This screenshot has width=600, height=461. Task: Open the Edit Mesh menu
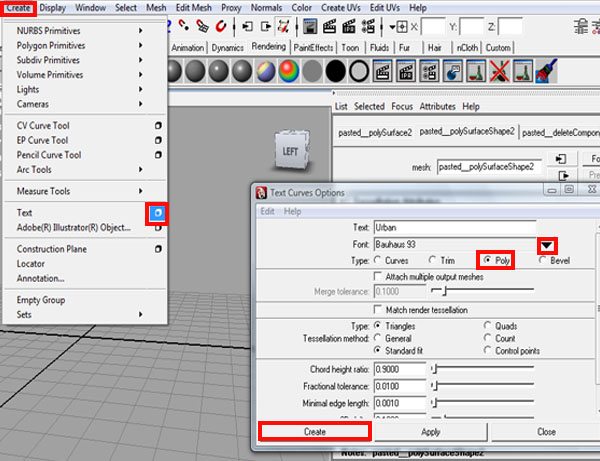click(x=193, y=8)
